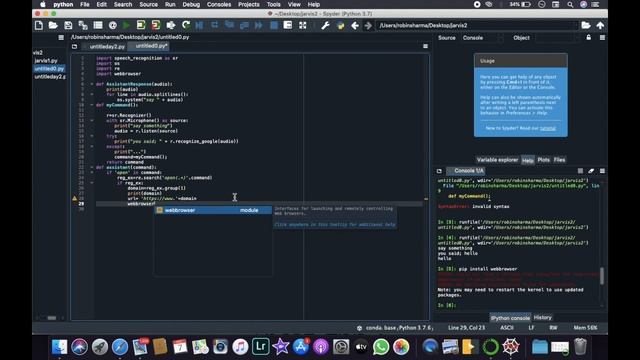Click the Spotlight search icon in menu bar
Screen dimensions: 640x360
[570, 4]
